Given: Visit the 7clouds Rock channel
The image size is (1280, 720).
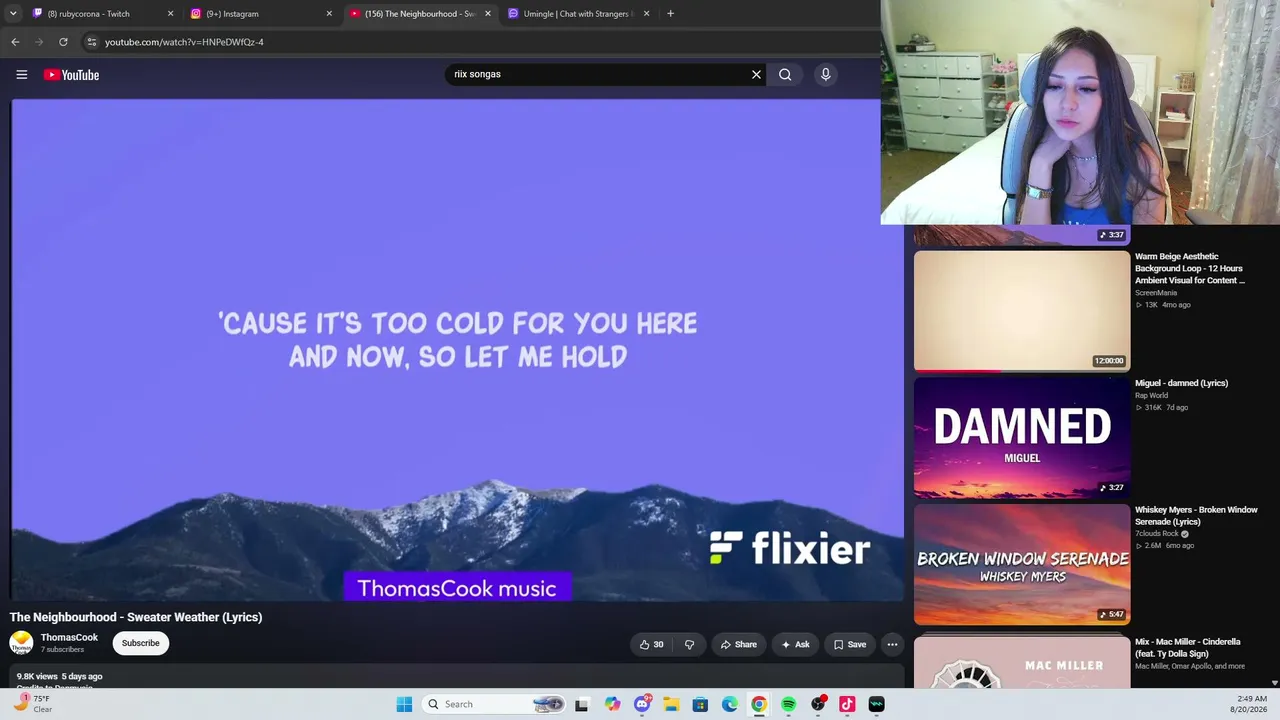Looking at the screenshot, I should click(x=1156, y=534).
